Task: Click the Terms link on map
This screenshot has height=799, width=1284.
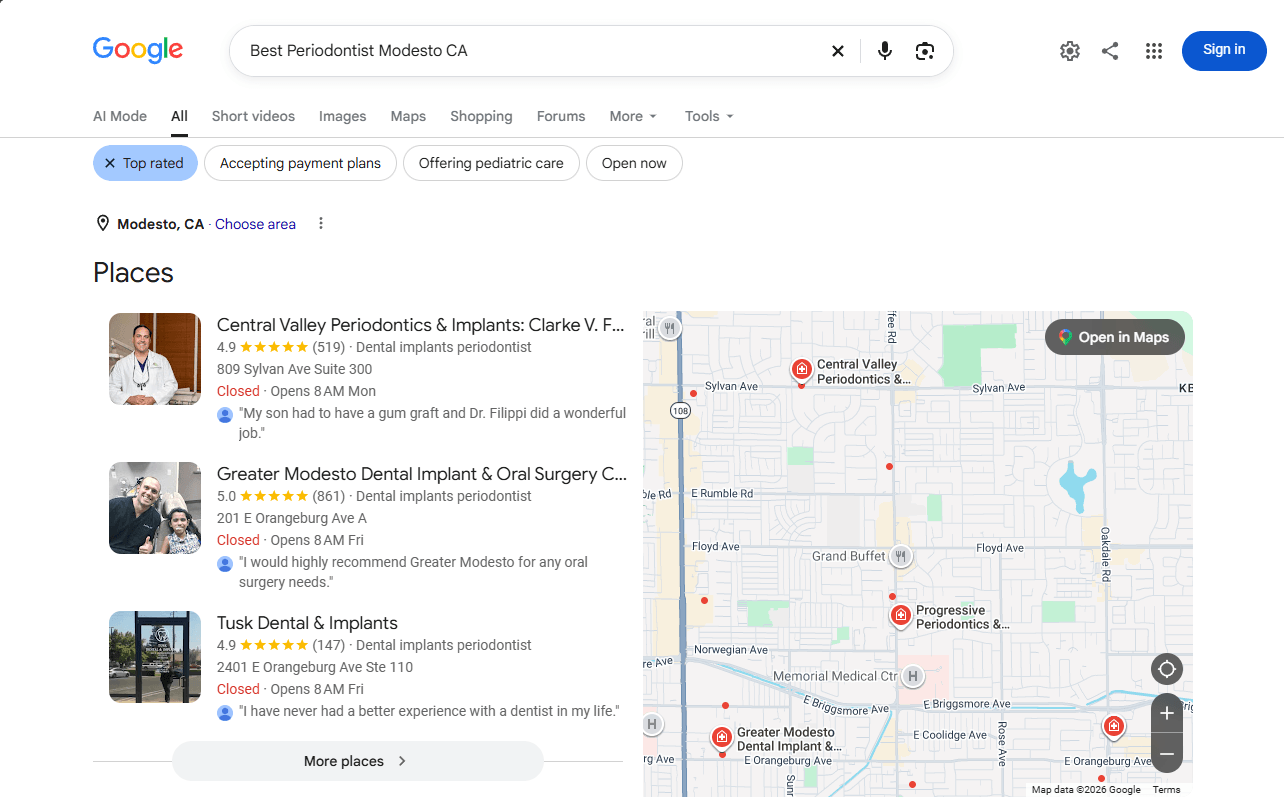Action: coord(1166,790)
